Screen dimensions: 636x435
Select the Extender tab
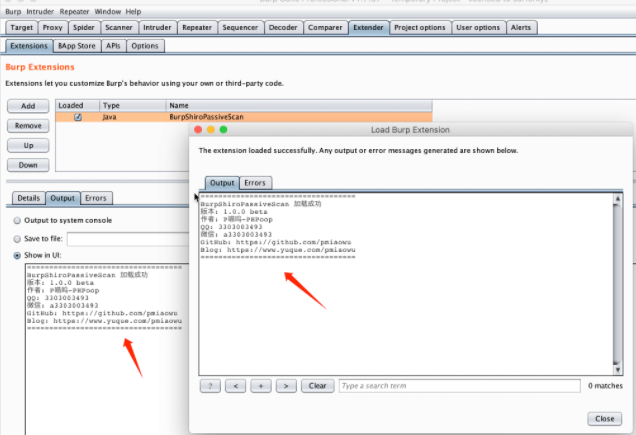368,28
